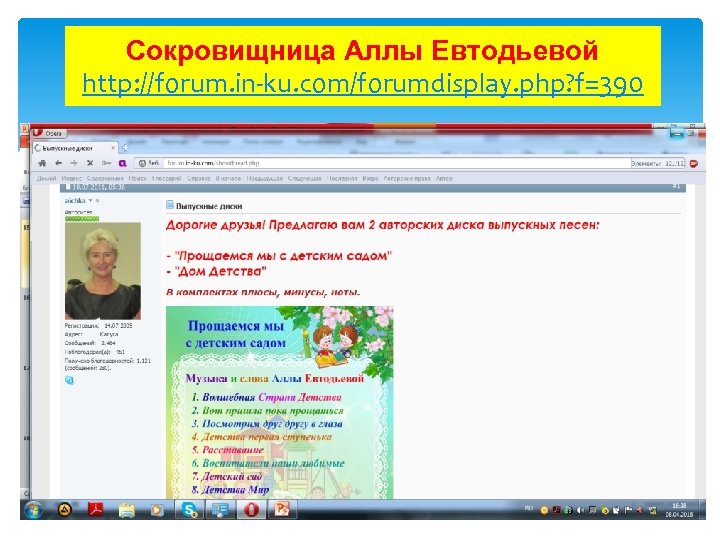Open the media player taskbar icon
720x540 pixels.
(157, 510)
